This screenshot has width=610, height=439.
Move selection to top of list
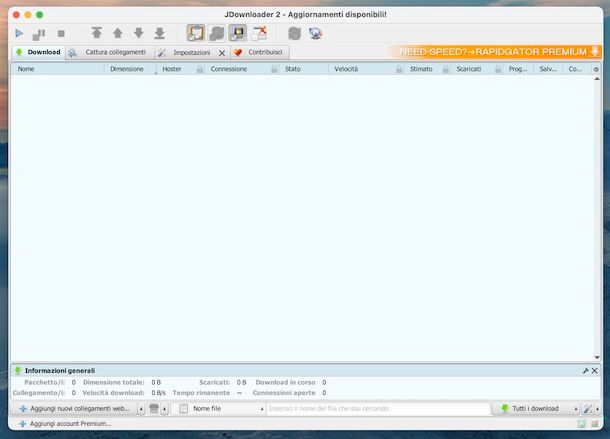coord(96,33)
